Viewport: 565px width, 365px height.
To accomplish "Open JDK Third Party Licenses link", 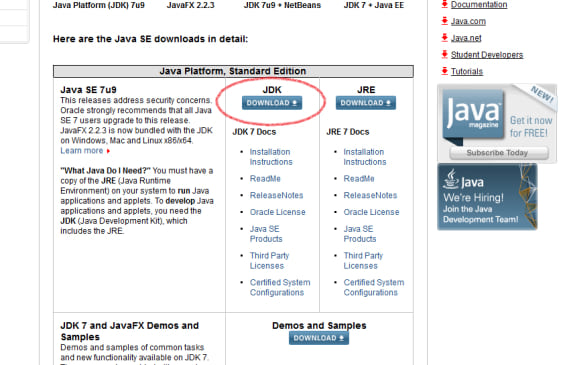I will 270,261.
